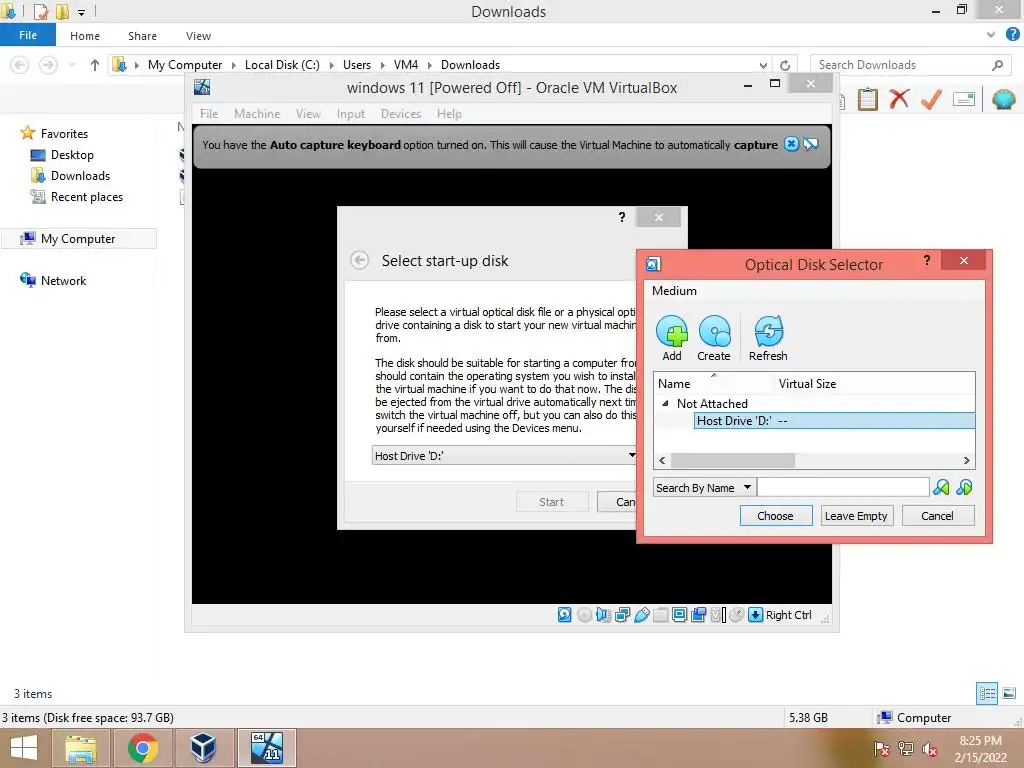The width and height of the screenshot is (1024, 768).
Task: Click the medium list horizontal scrollbar thumb
Action: [733, 460]
